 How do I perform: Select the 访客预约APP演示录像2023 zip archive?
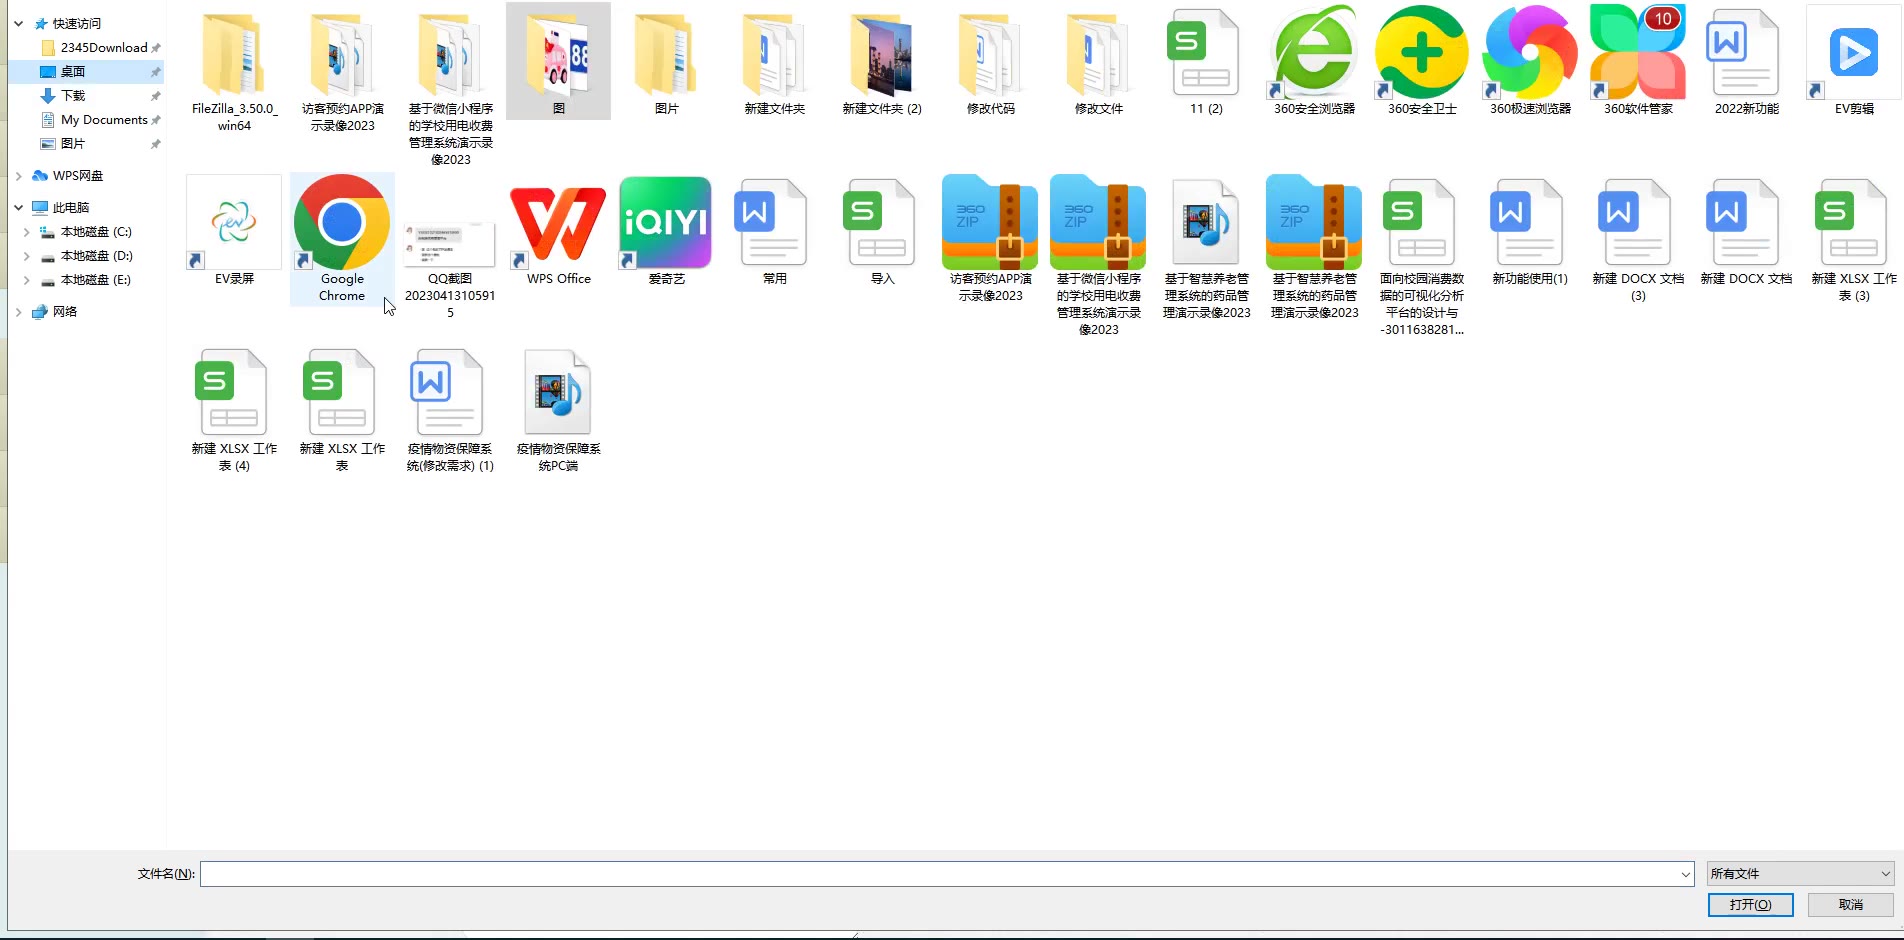point(990,240)
